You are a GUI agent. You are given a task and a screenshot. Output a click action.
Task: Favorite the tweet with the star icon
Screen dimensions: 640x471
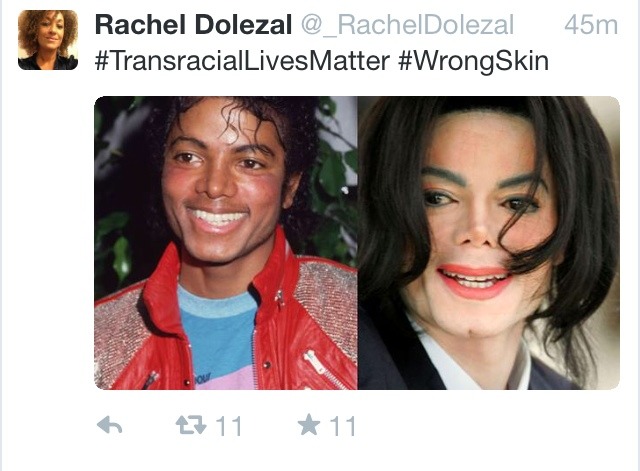(309, 424)
